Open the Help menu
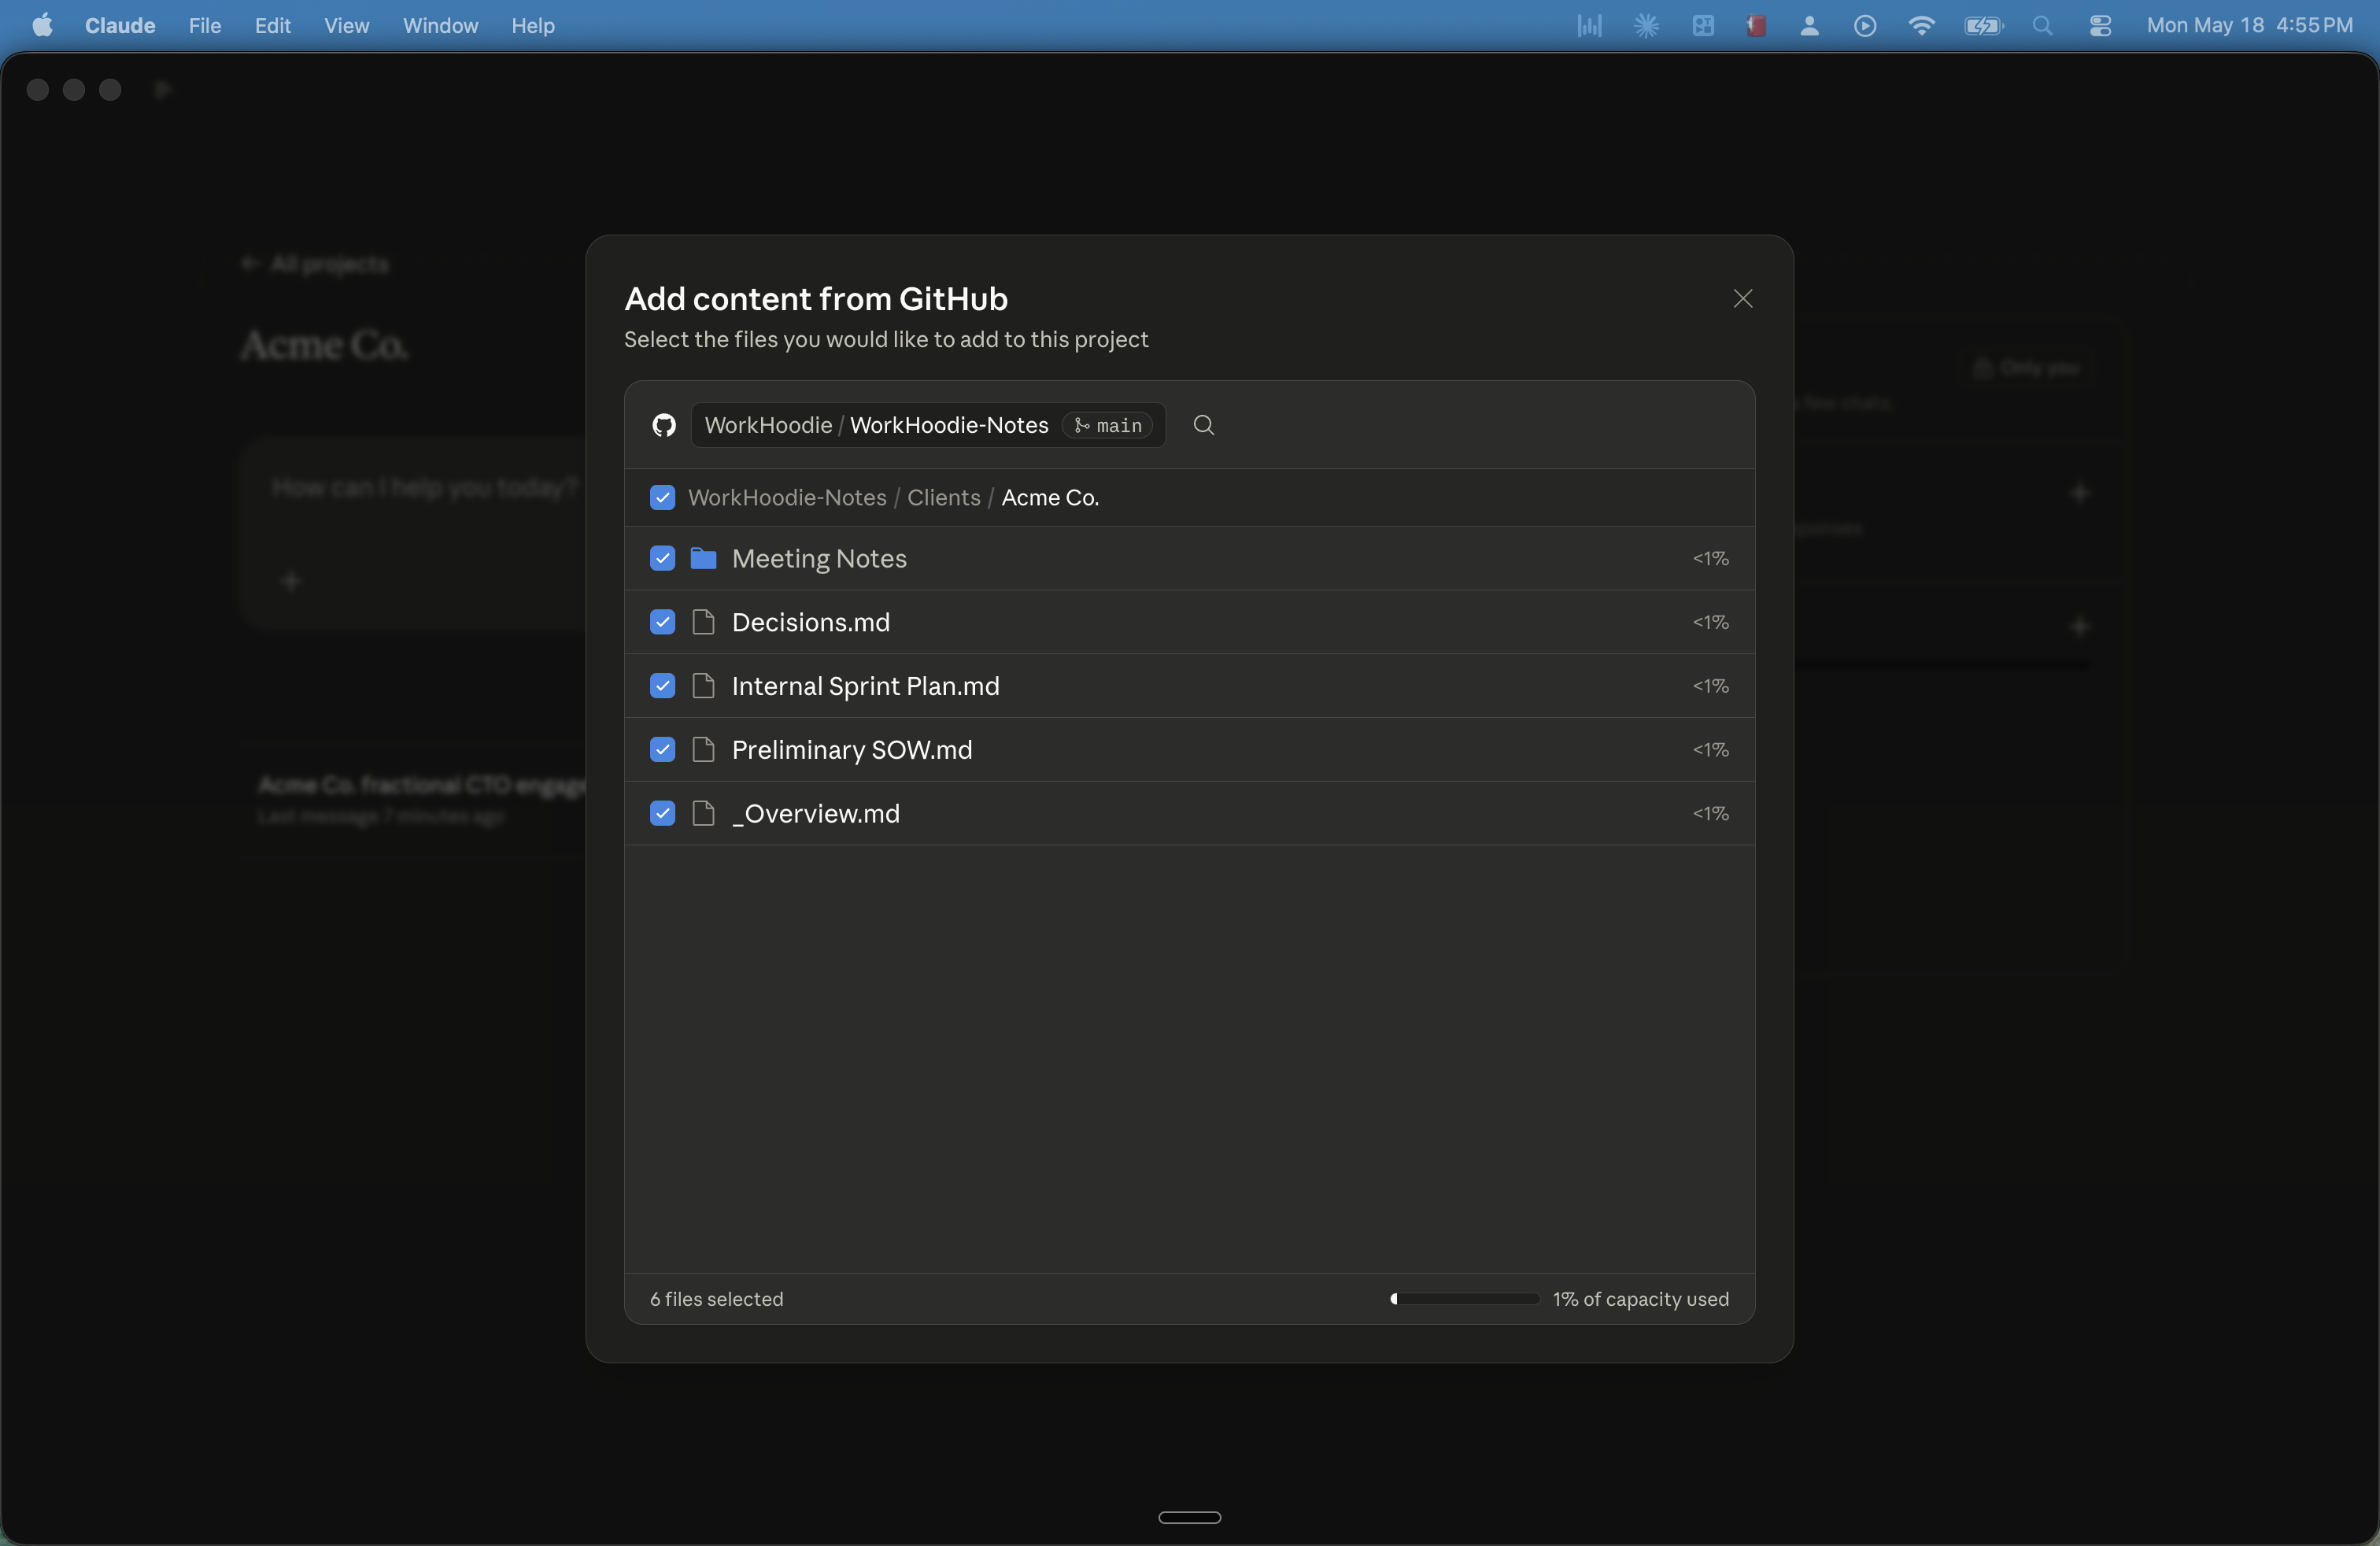 pos(533,25)
